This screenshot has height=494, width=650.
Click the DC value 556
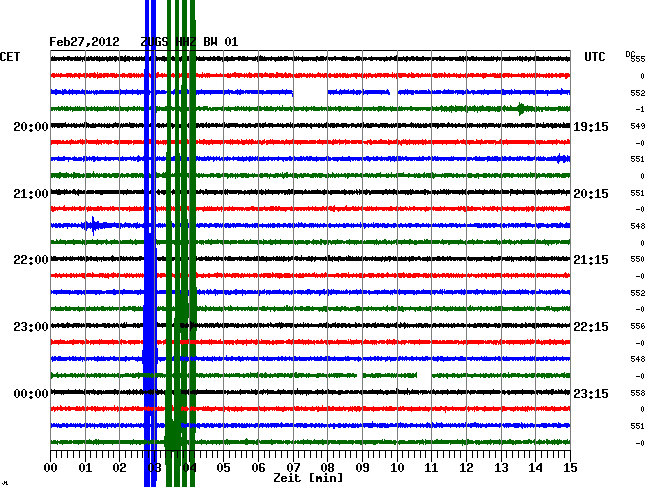[638, 326]
